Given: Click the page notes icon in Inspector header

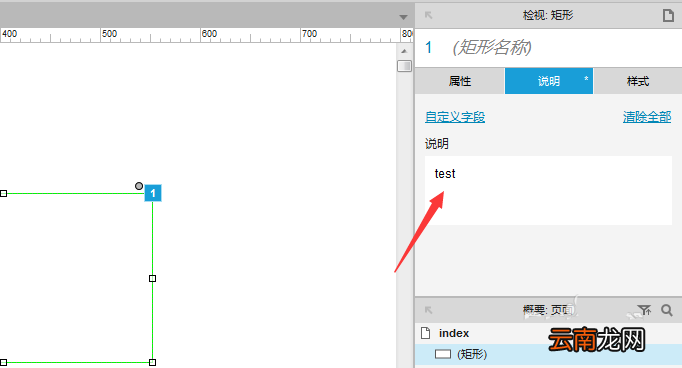Looking at the screenshot, I should [668, 16].
